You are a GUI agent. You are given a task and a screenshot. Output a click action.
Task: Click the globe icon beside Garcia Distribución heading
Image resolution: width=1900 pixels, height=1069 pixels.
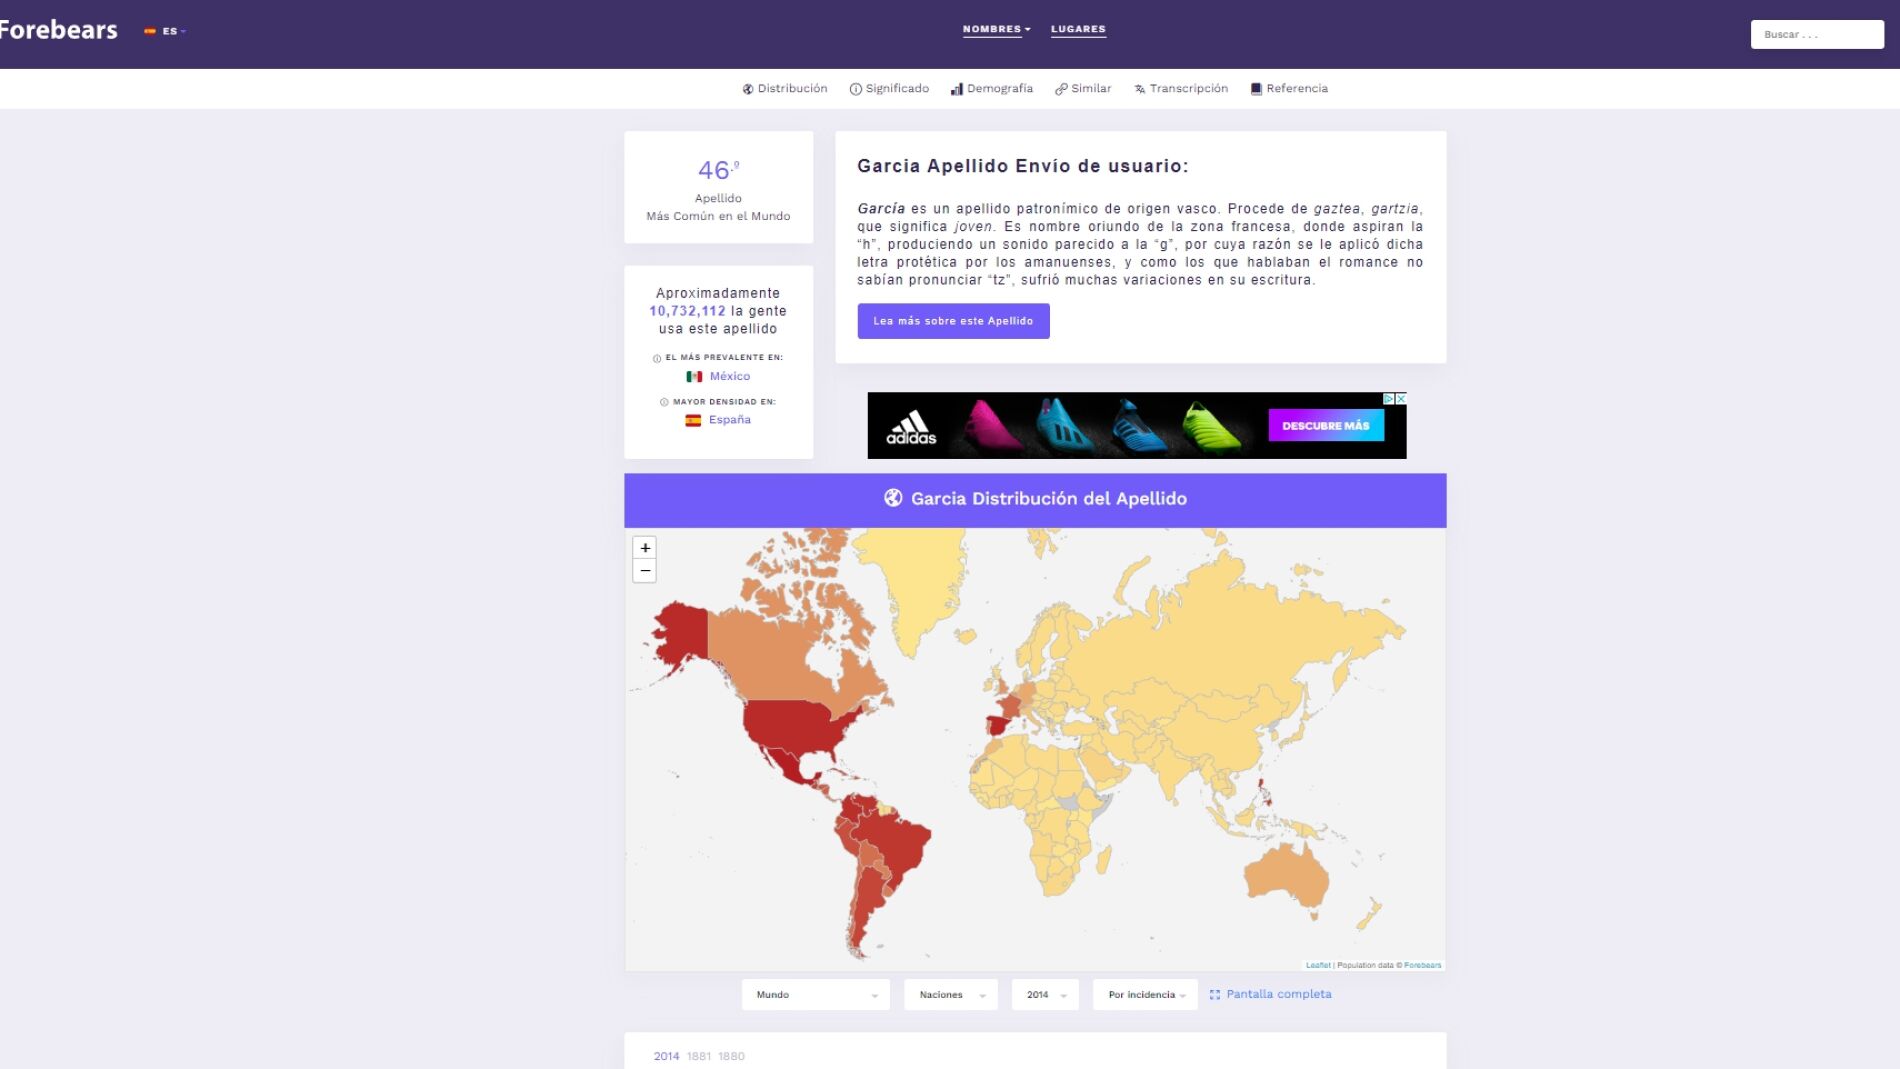893,497
